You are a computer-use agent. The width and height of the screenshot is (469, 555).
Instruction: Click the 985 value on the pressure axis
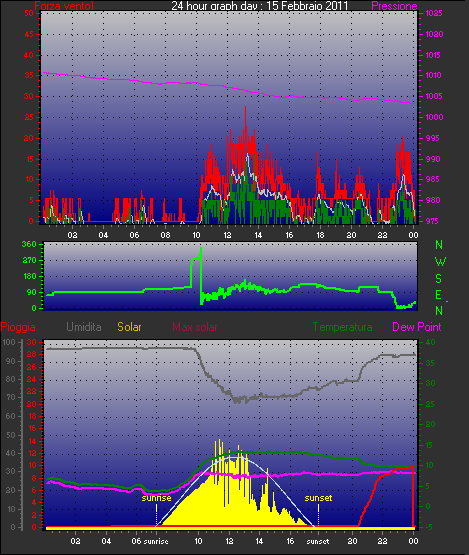click(432, 179)
